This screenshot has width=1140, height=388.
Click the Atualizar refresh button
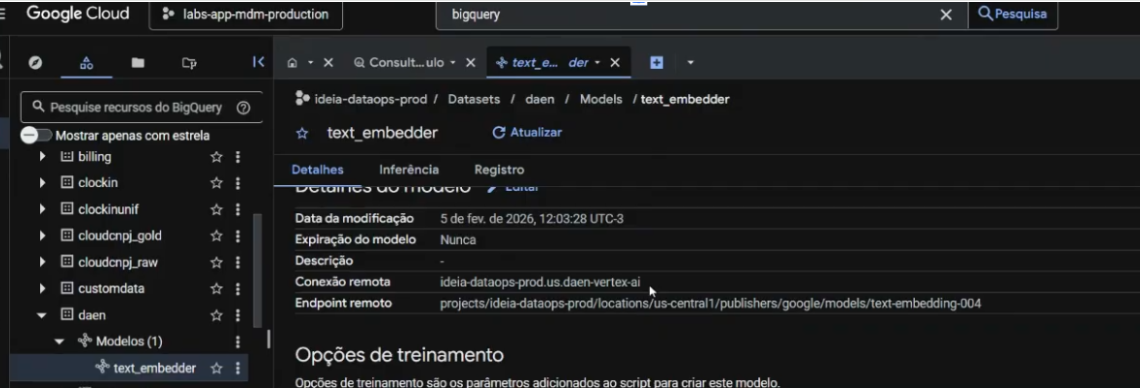pos(527,133)
